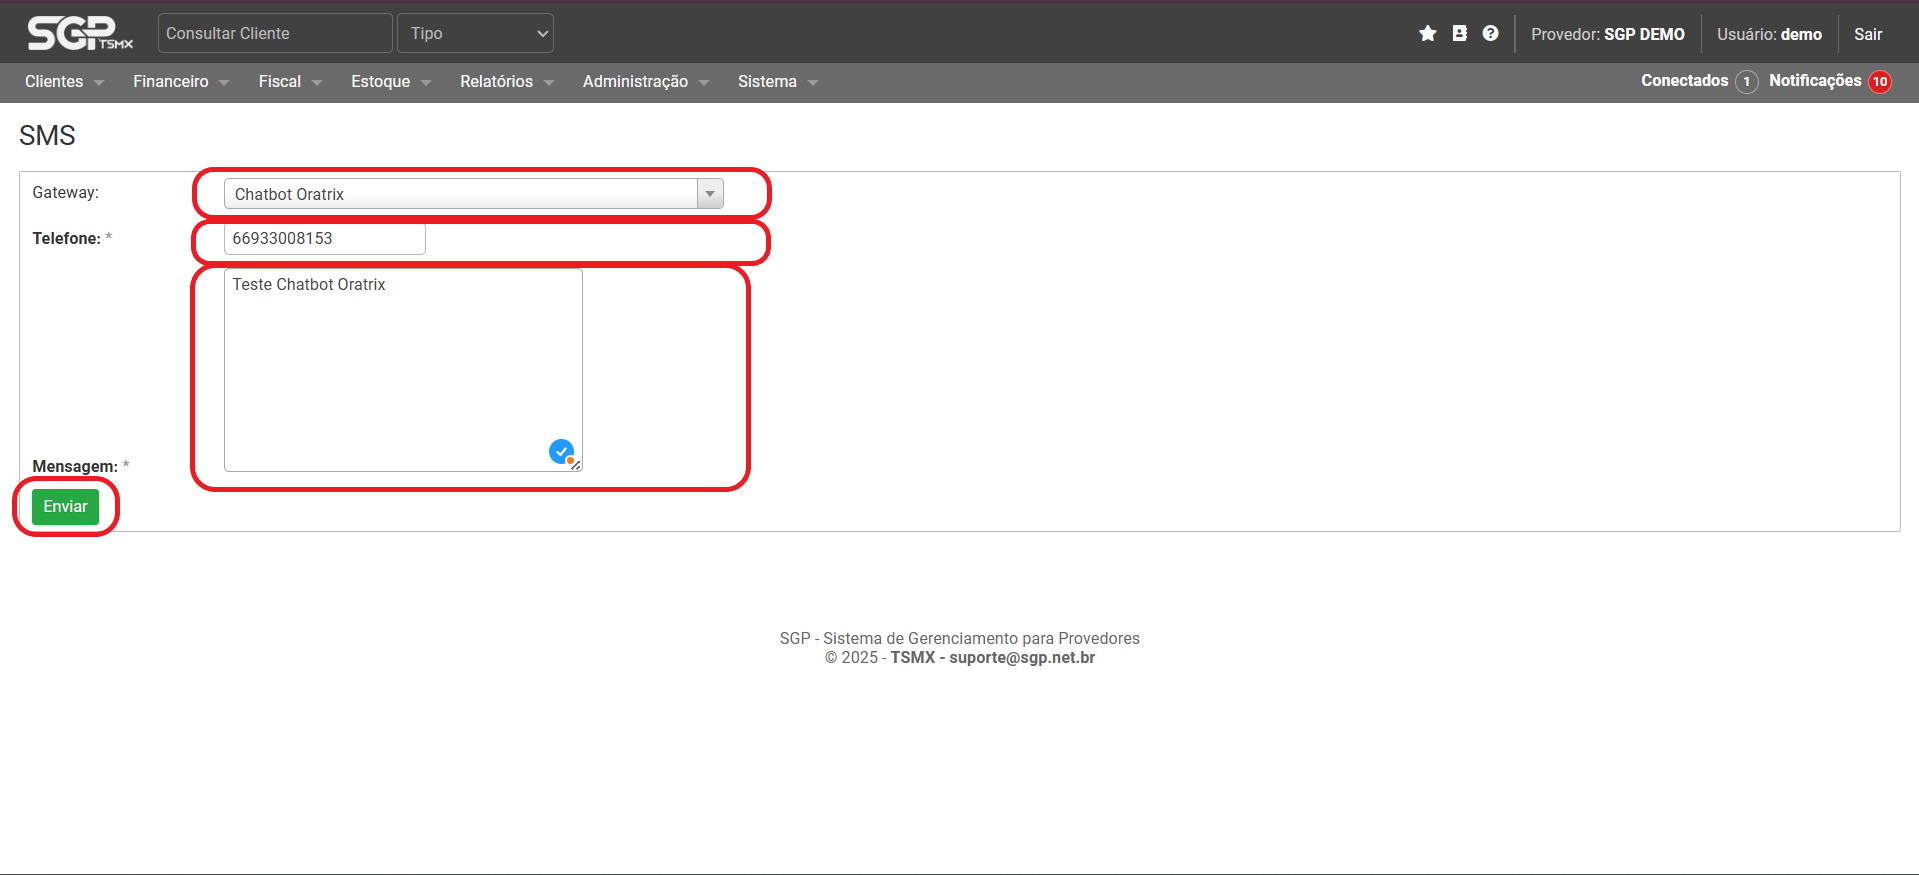Click the SGP TSMX logo
Image resolution: width=1919 pixels, height=875 pixels.
(x=80, y=33)
